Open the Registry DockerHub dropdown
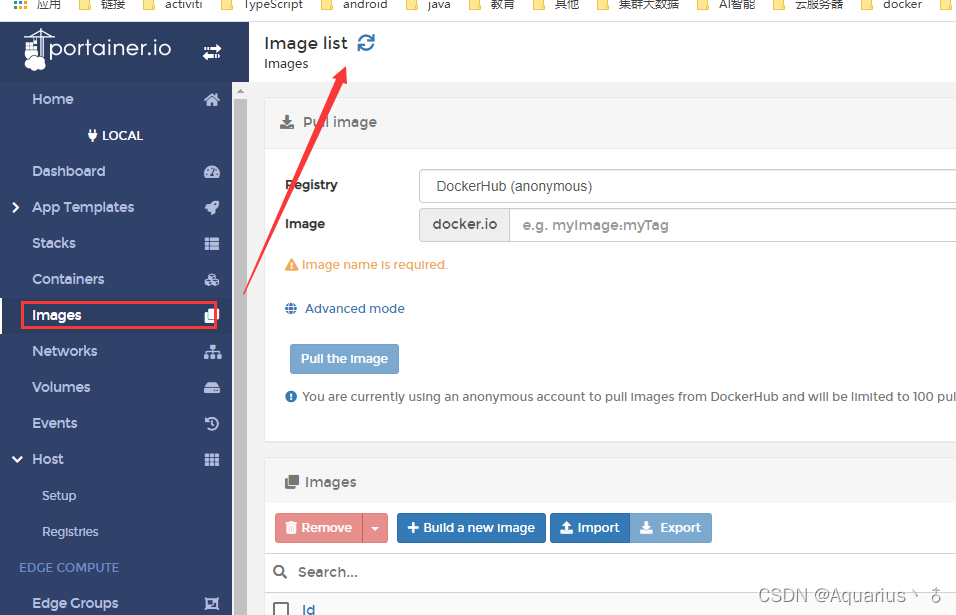956x615 pixels. [x=687, y=186]
